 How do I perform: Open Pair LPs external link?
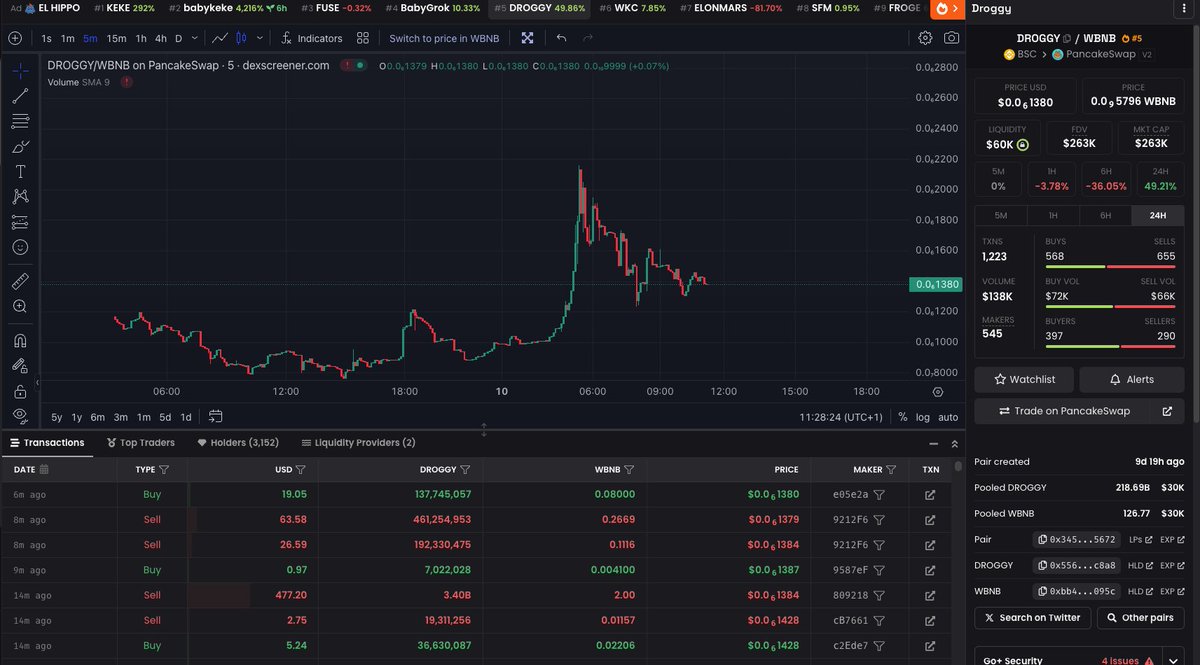(x=1141, y=539)
